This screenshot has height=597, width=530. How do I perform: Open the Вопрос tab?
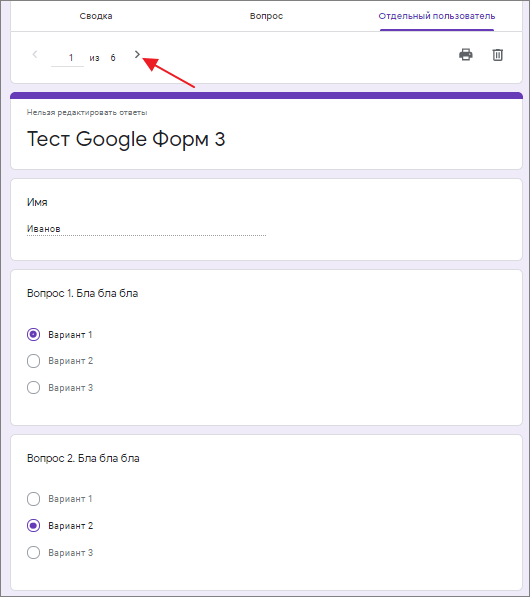266,16
